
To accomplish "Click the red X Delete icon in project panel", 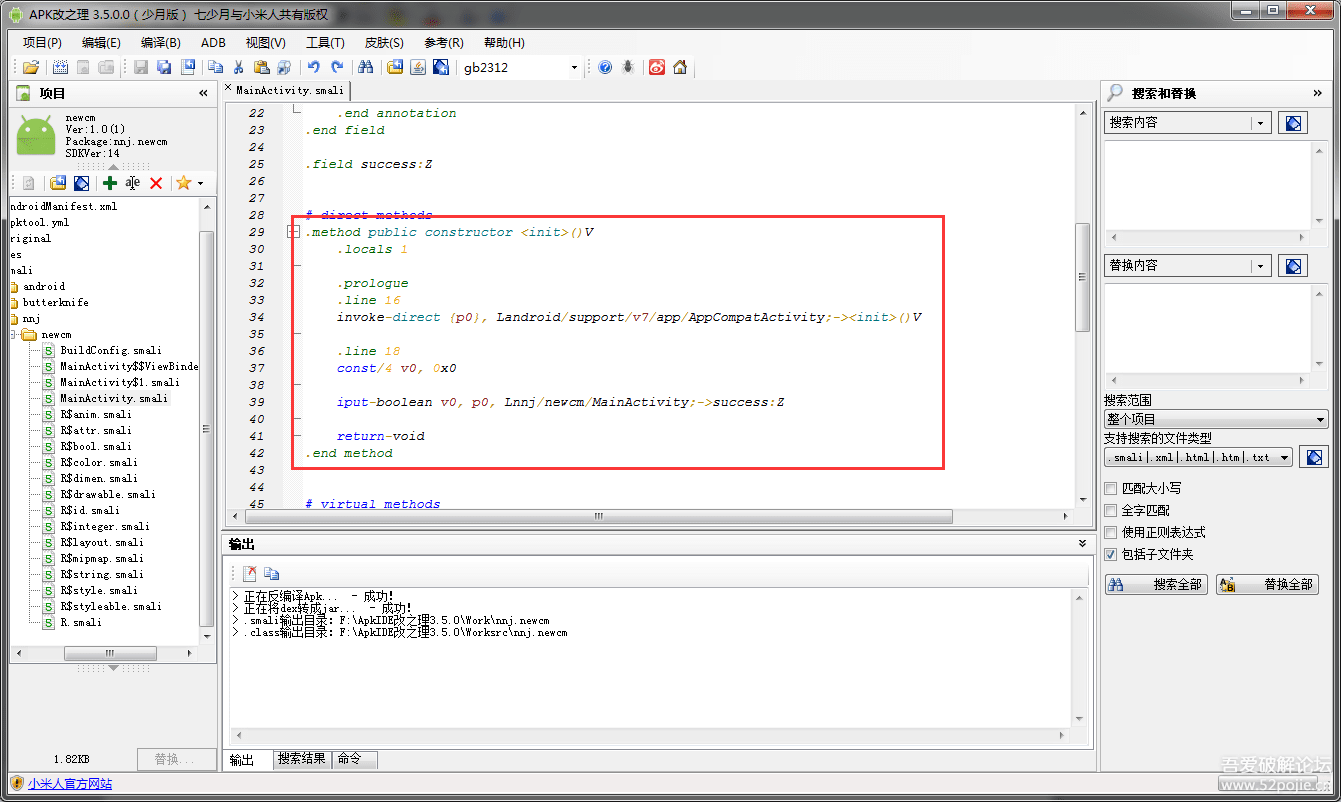I will click(156, 183).
